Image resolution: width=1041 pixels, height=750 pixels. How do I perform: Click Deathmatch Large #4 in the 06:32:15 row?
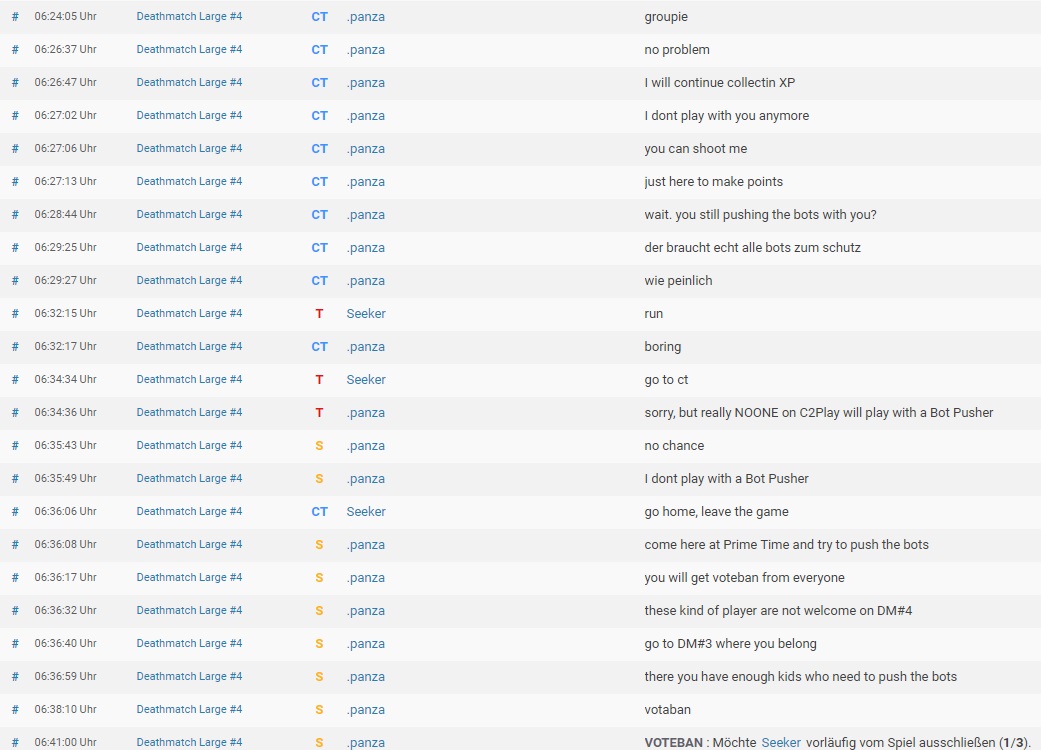click(x=189, y=313)
